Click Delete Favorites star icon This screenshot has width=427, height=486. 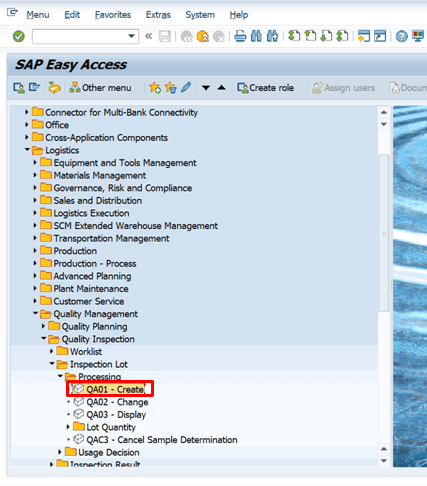pyautogui.click(x=170, y=88)
